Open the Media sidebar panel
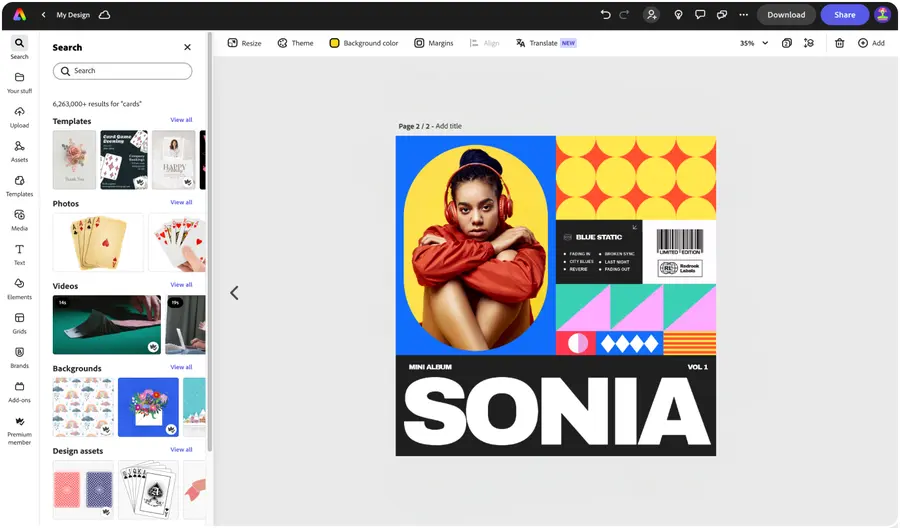 pos(20,220)
